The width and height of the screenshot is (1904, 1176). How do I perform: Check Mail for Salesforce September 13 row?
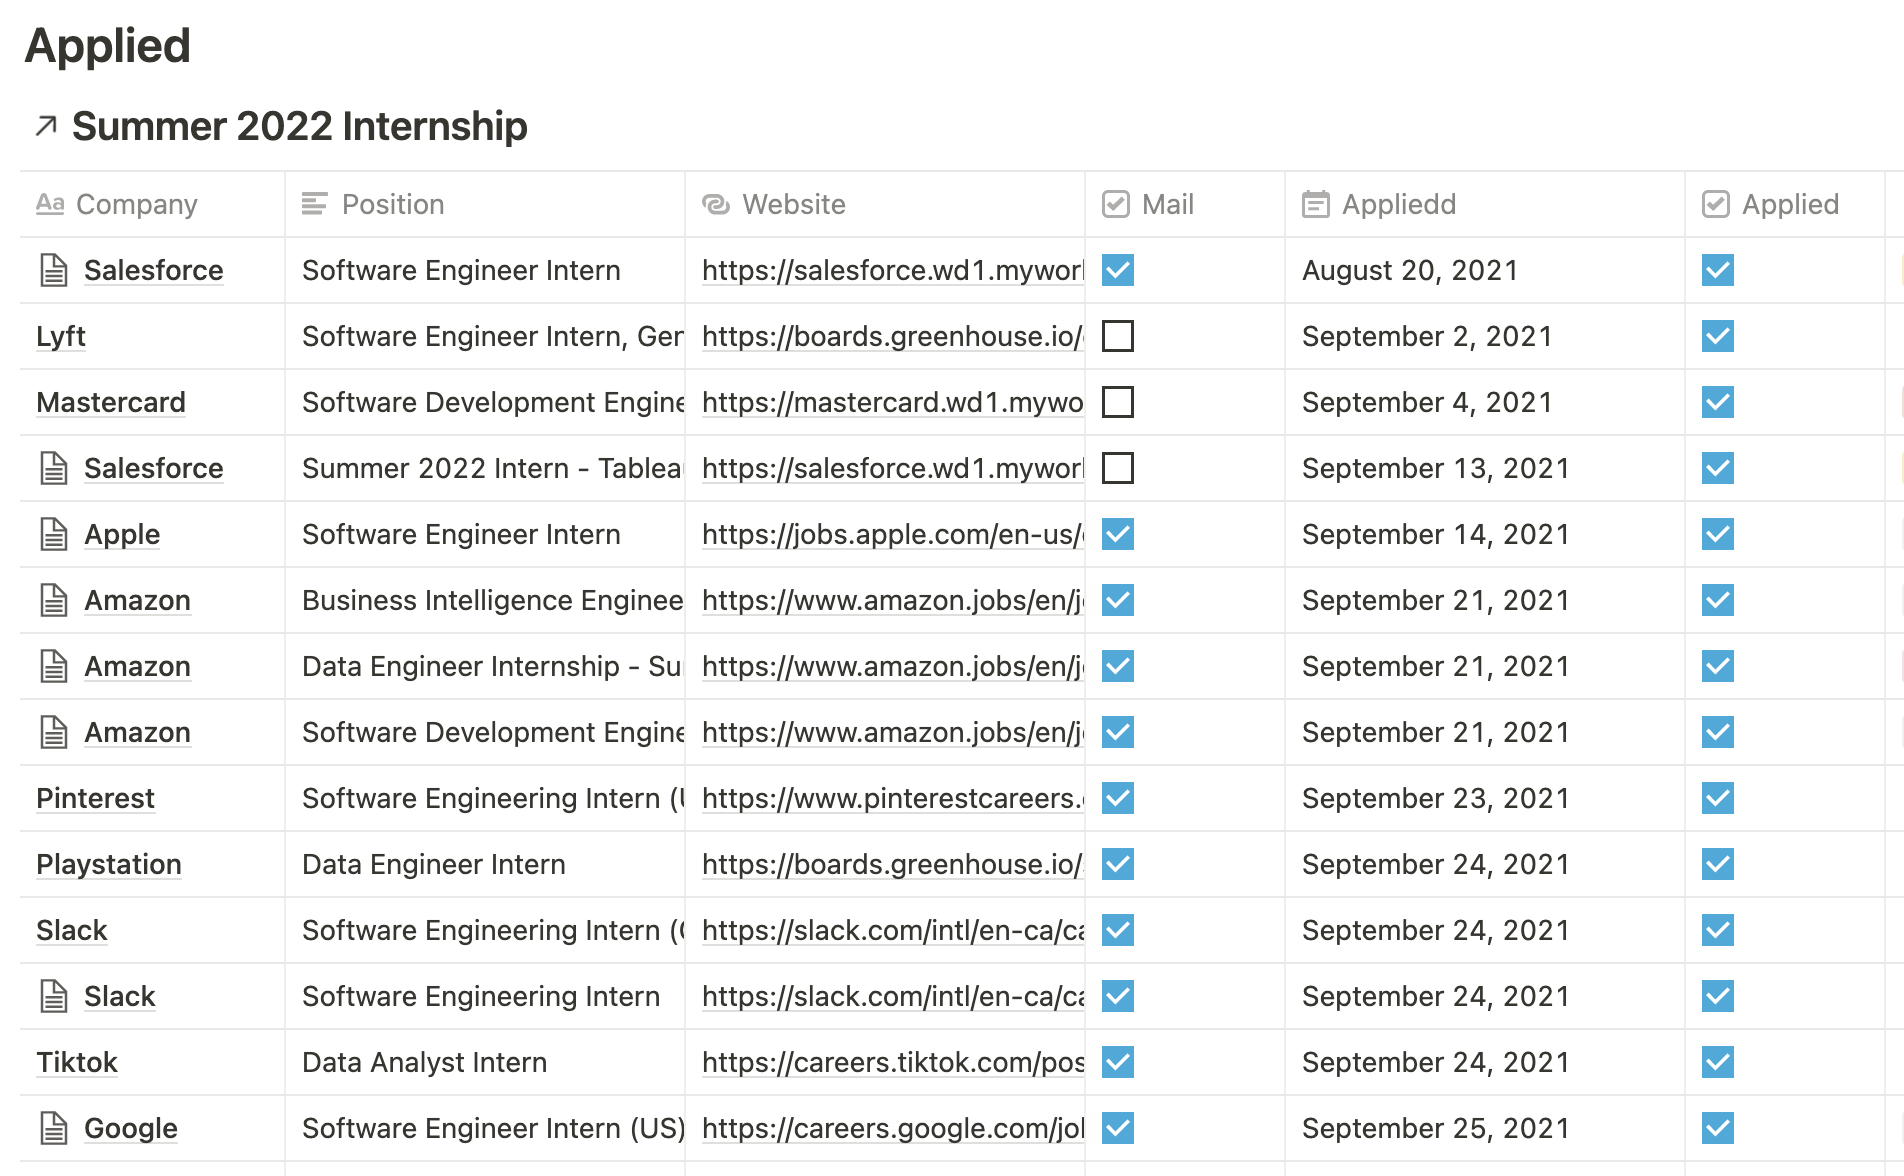(x=1118, y=468)
